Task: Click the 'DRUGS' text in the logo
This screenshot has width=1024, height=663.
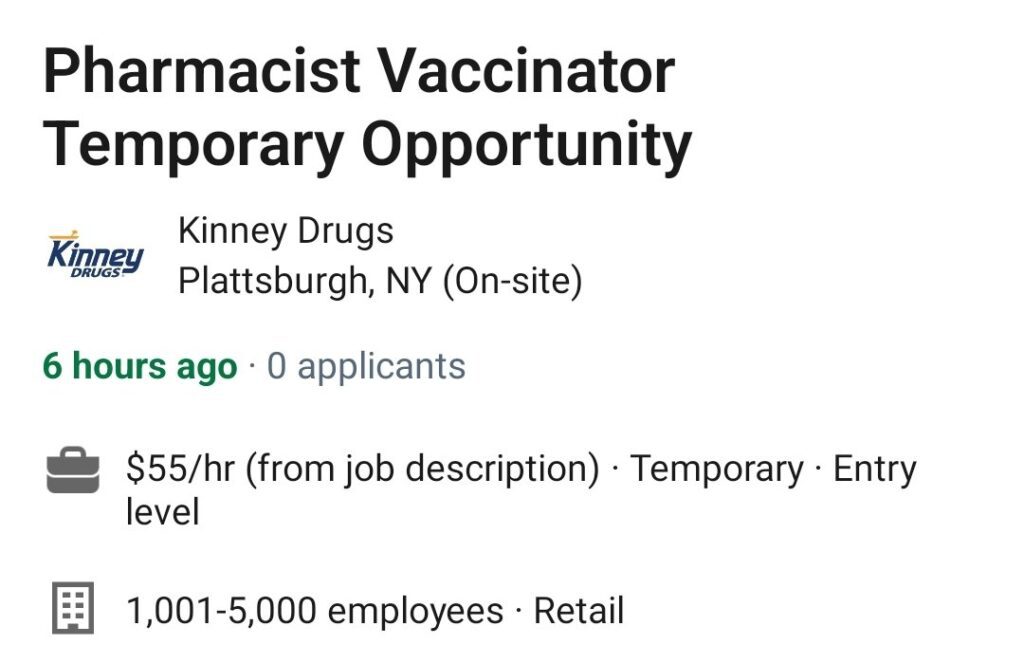Action: coord(95,272)
